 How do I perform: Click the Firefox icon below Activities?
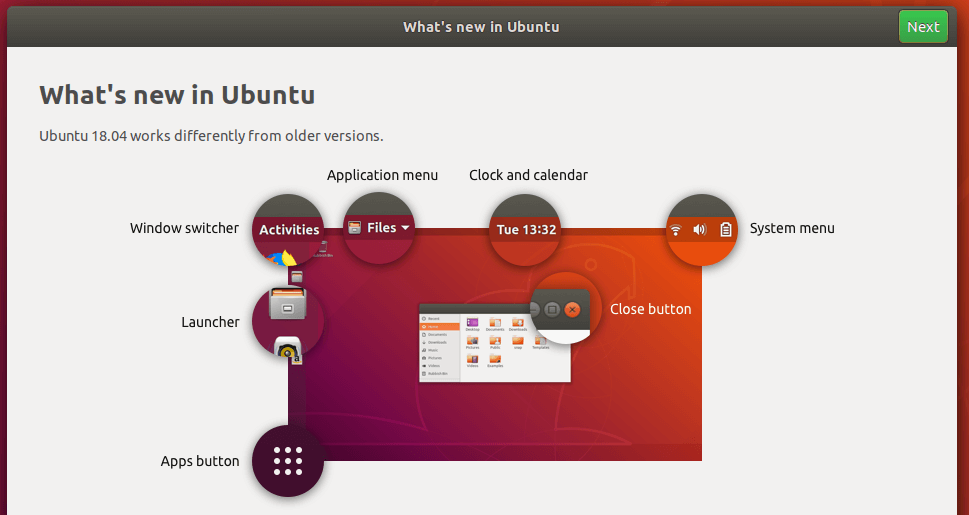[277, 258]
